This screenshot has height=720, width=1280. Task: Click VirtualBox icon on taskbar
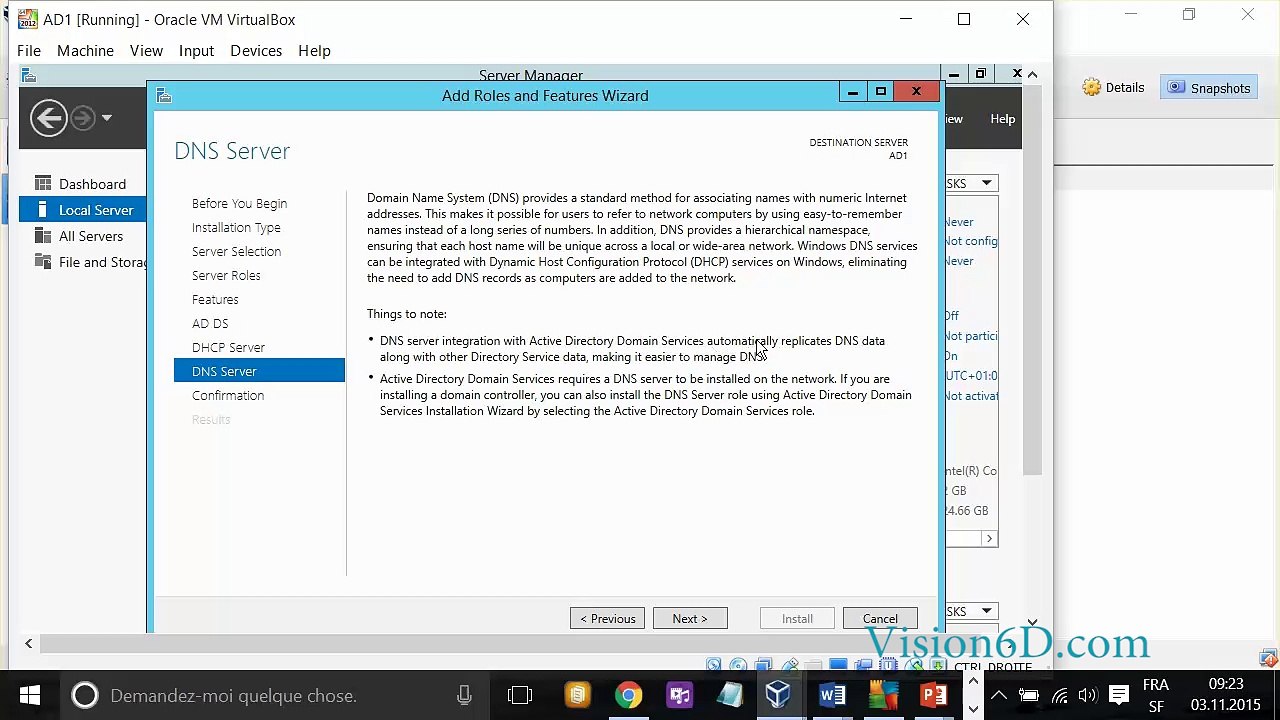pos(778,696)
